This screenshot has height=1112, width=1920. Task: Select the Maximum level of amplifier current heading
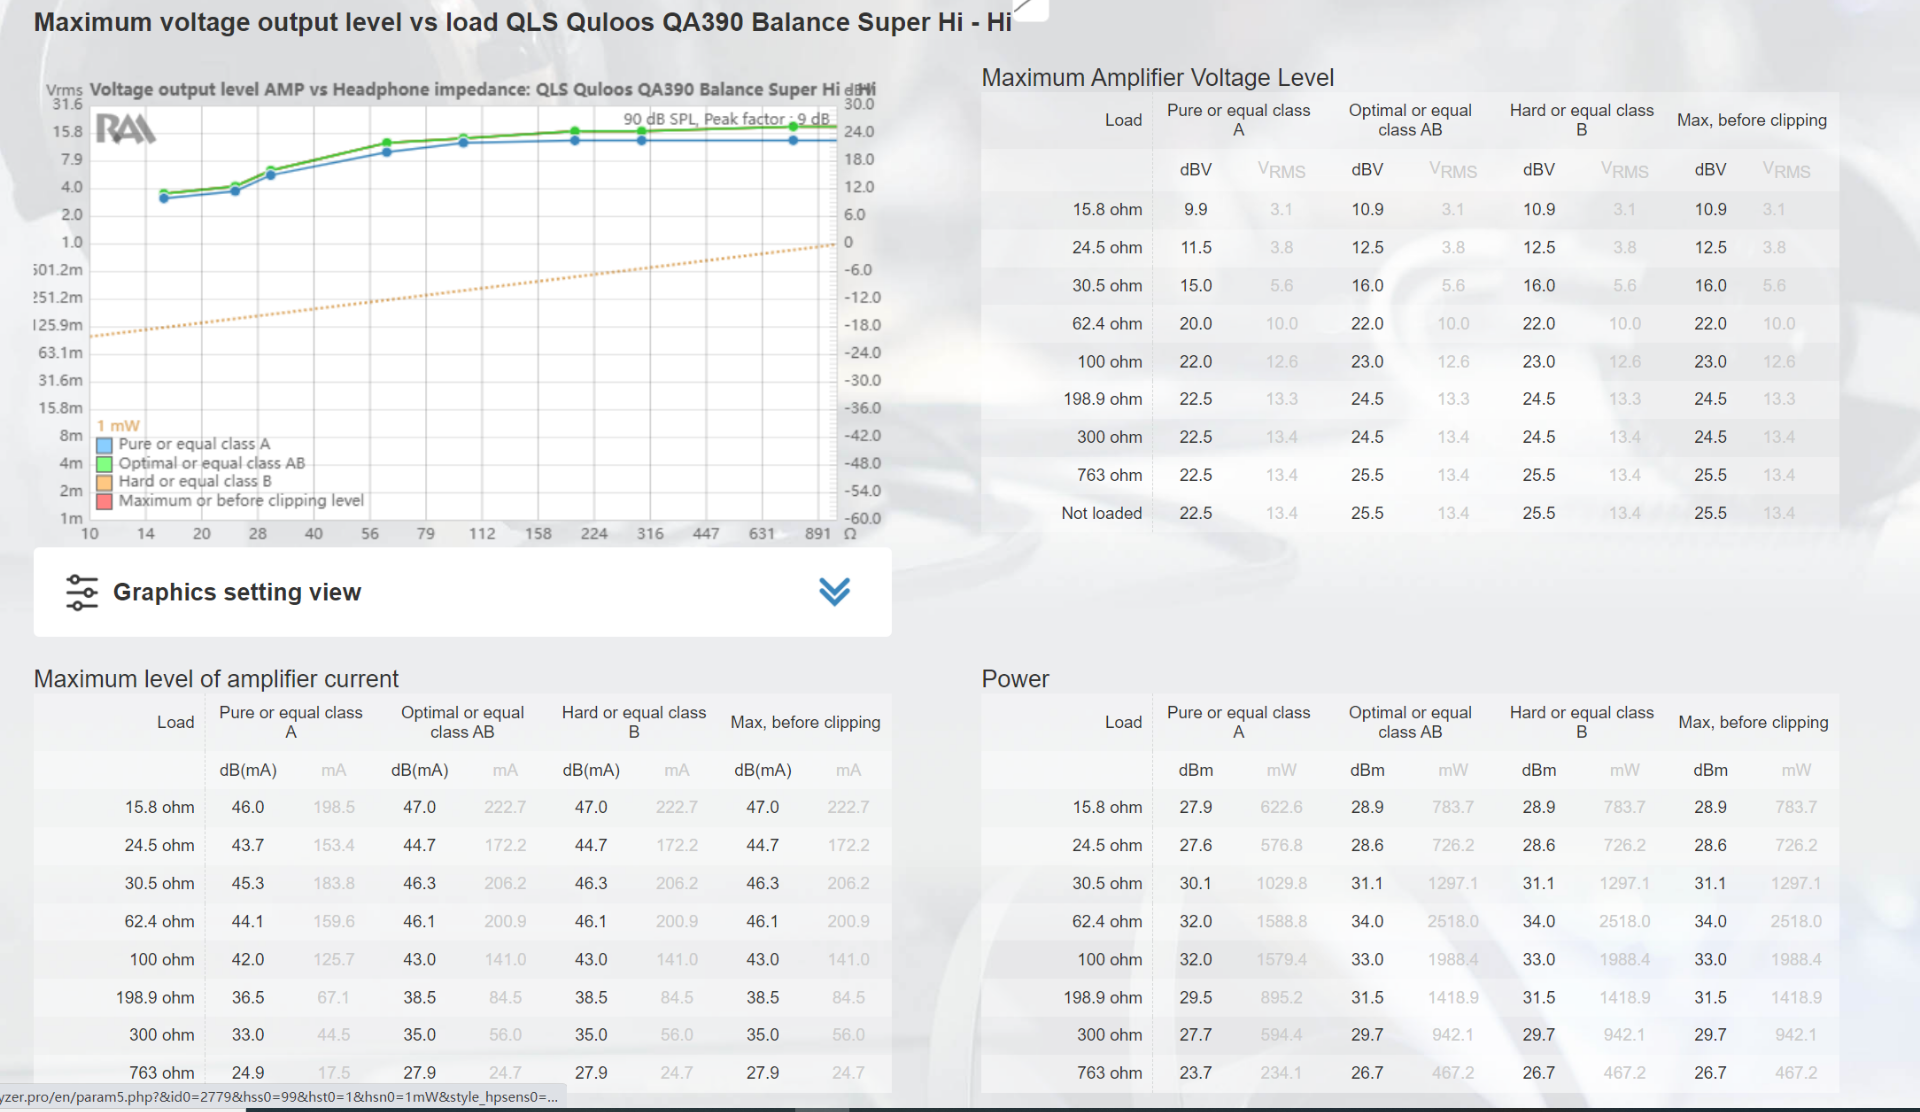(216, 679)
